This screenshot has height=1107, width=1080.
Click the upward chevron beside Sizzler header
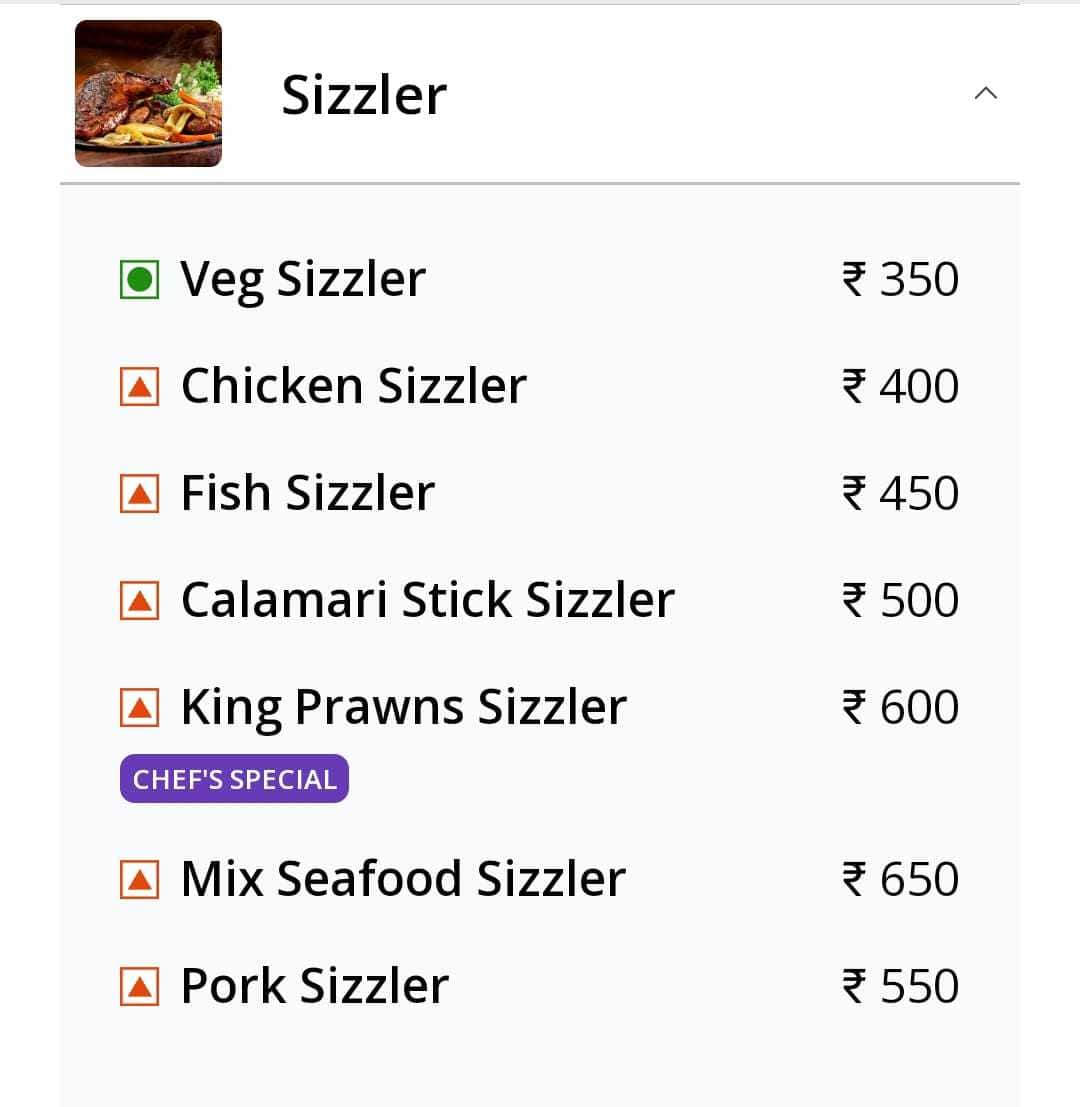click(987, 92)
